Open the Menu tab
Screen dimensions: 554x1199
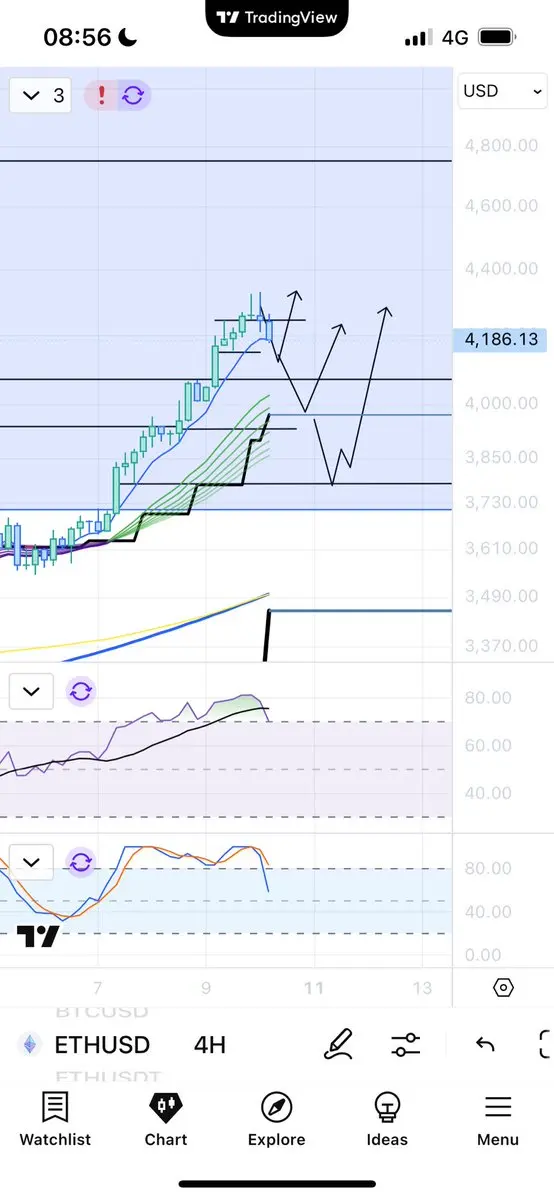click(497, 1119)
